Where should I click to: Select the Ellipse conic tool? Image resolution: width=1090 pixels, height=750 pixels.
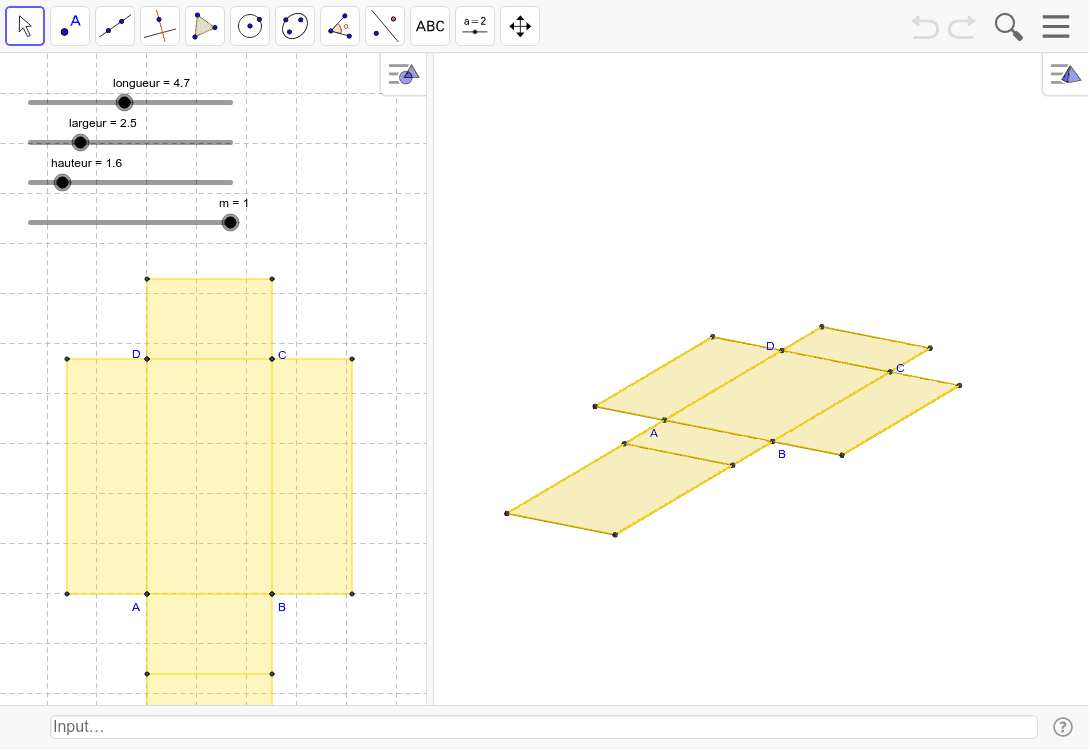295,26
